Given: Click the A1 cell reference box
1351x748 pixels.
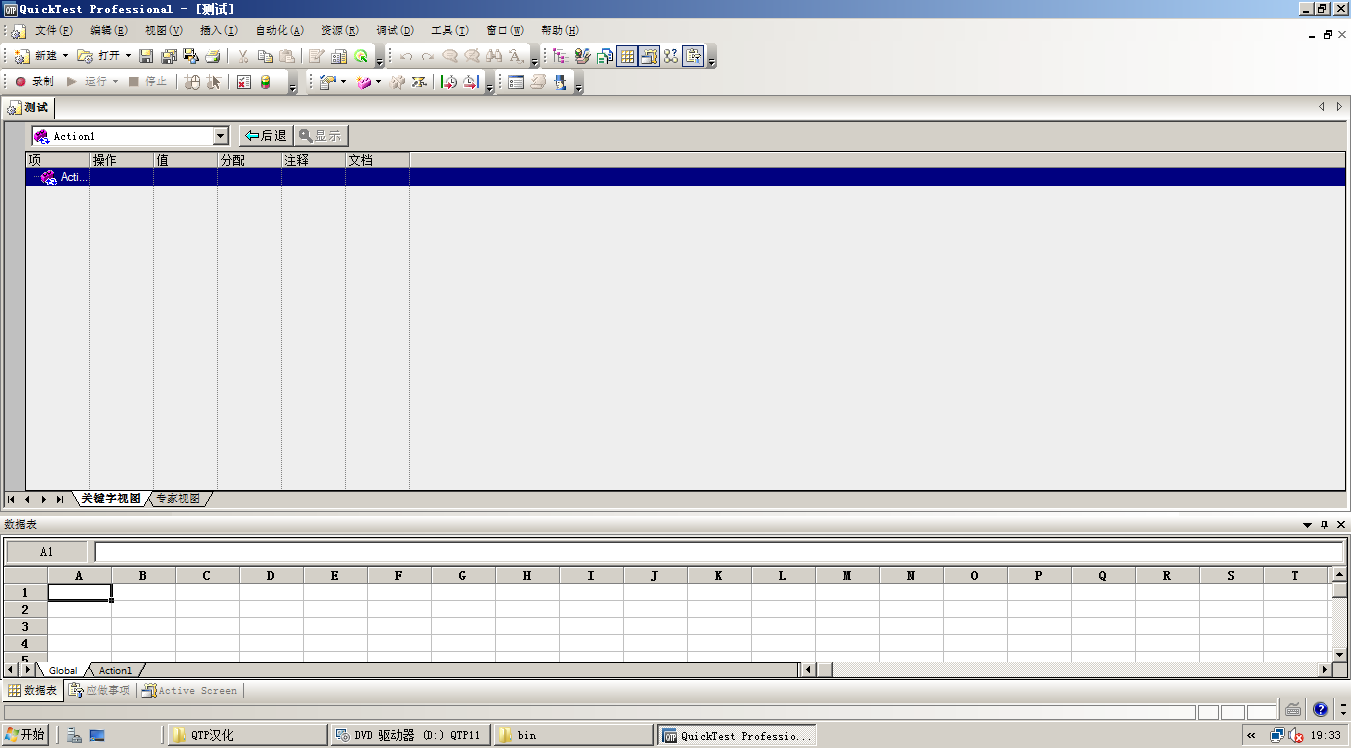Looking at the screenshot, I should 47,552.
